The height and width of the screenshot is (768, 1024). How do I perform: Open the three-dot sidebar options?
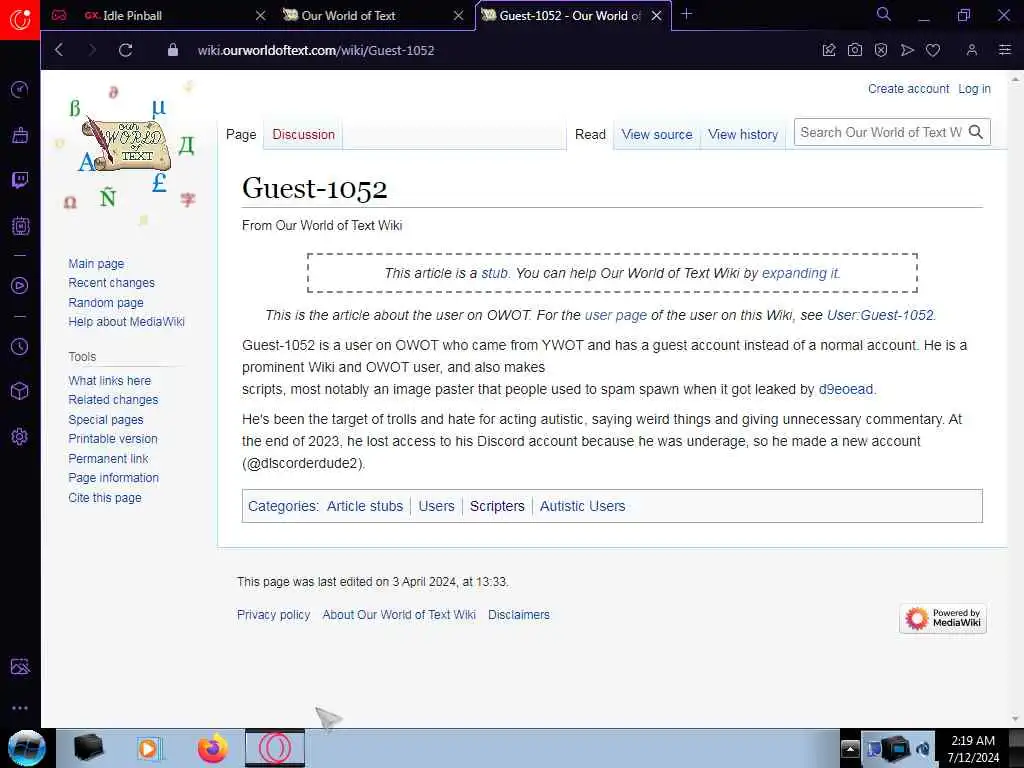point(20,708)
